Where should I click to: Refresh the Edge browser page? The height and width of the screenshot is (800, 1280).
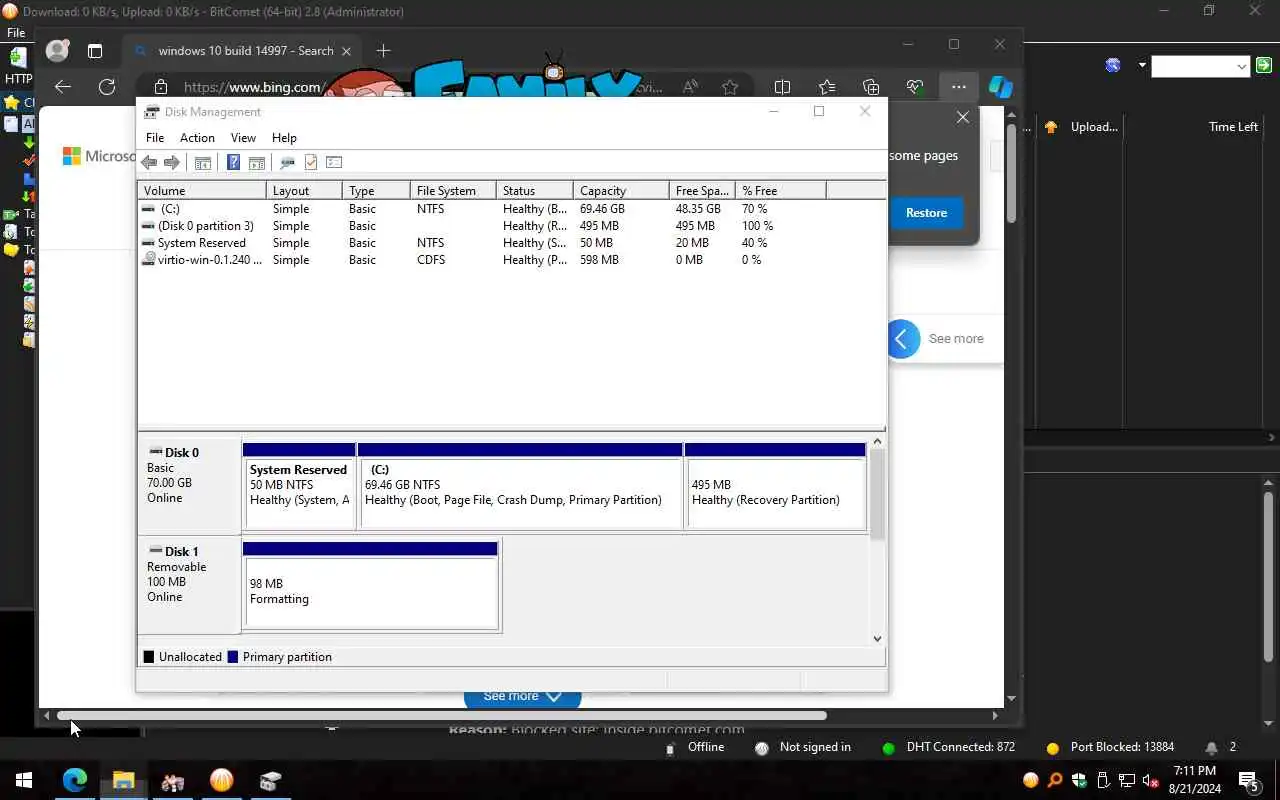pos(107,87)
